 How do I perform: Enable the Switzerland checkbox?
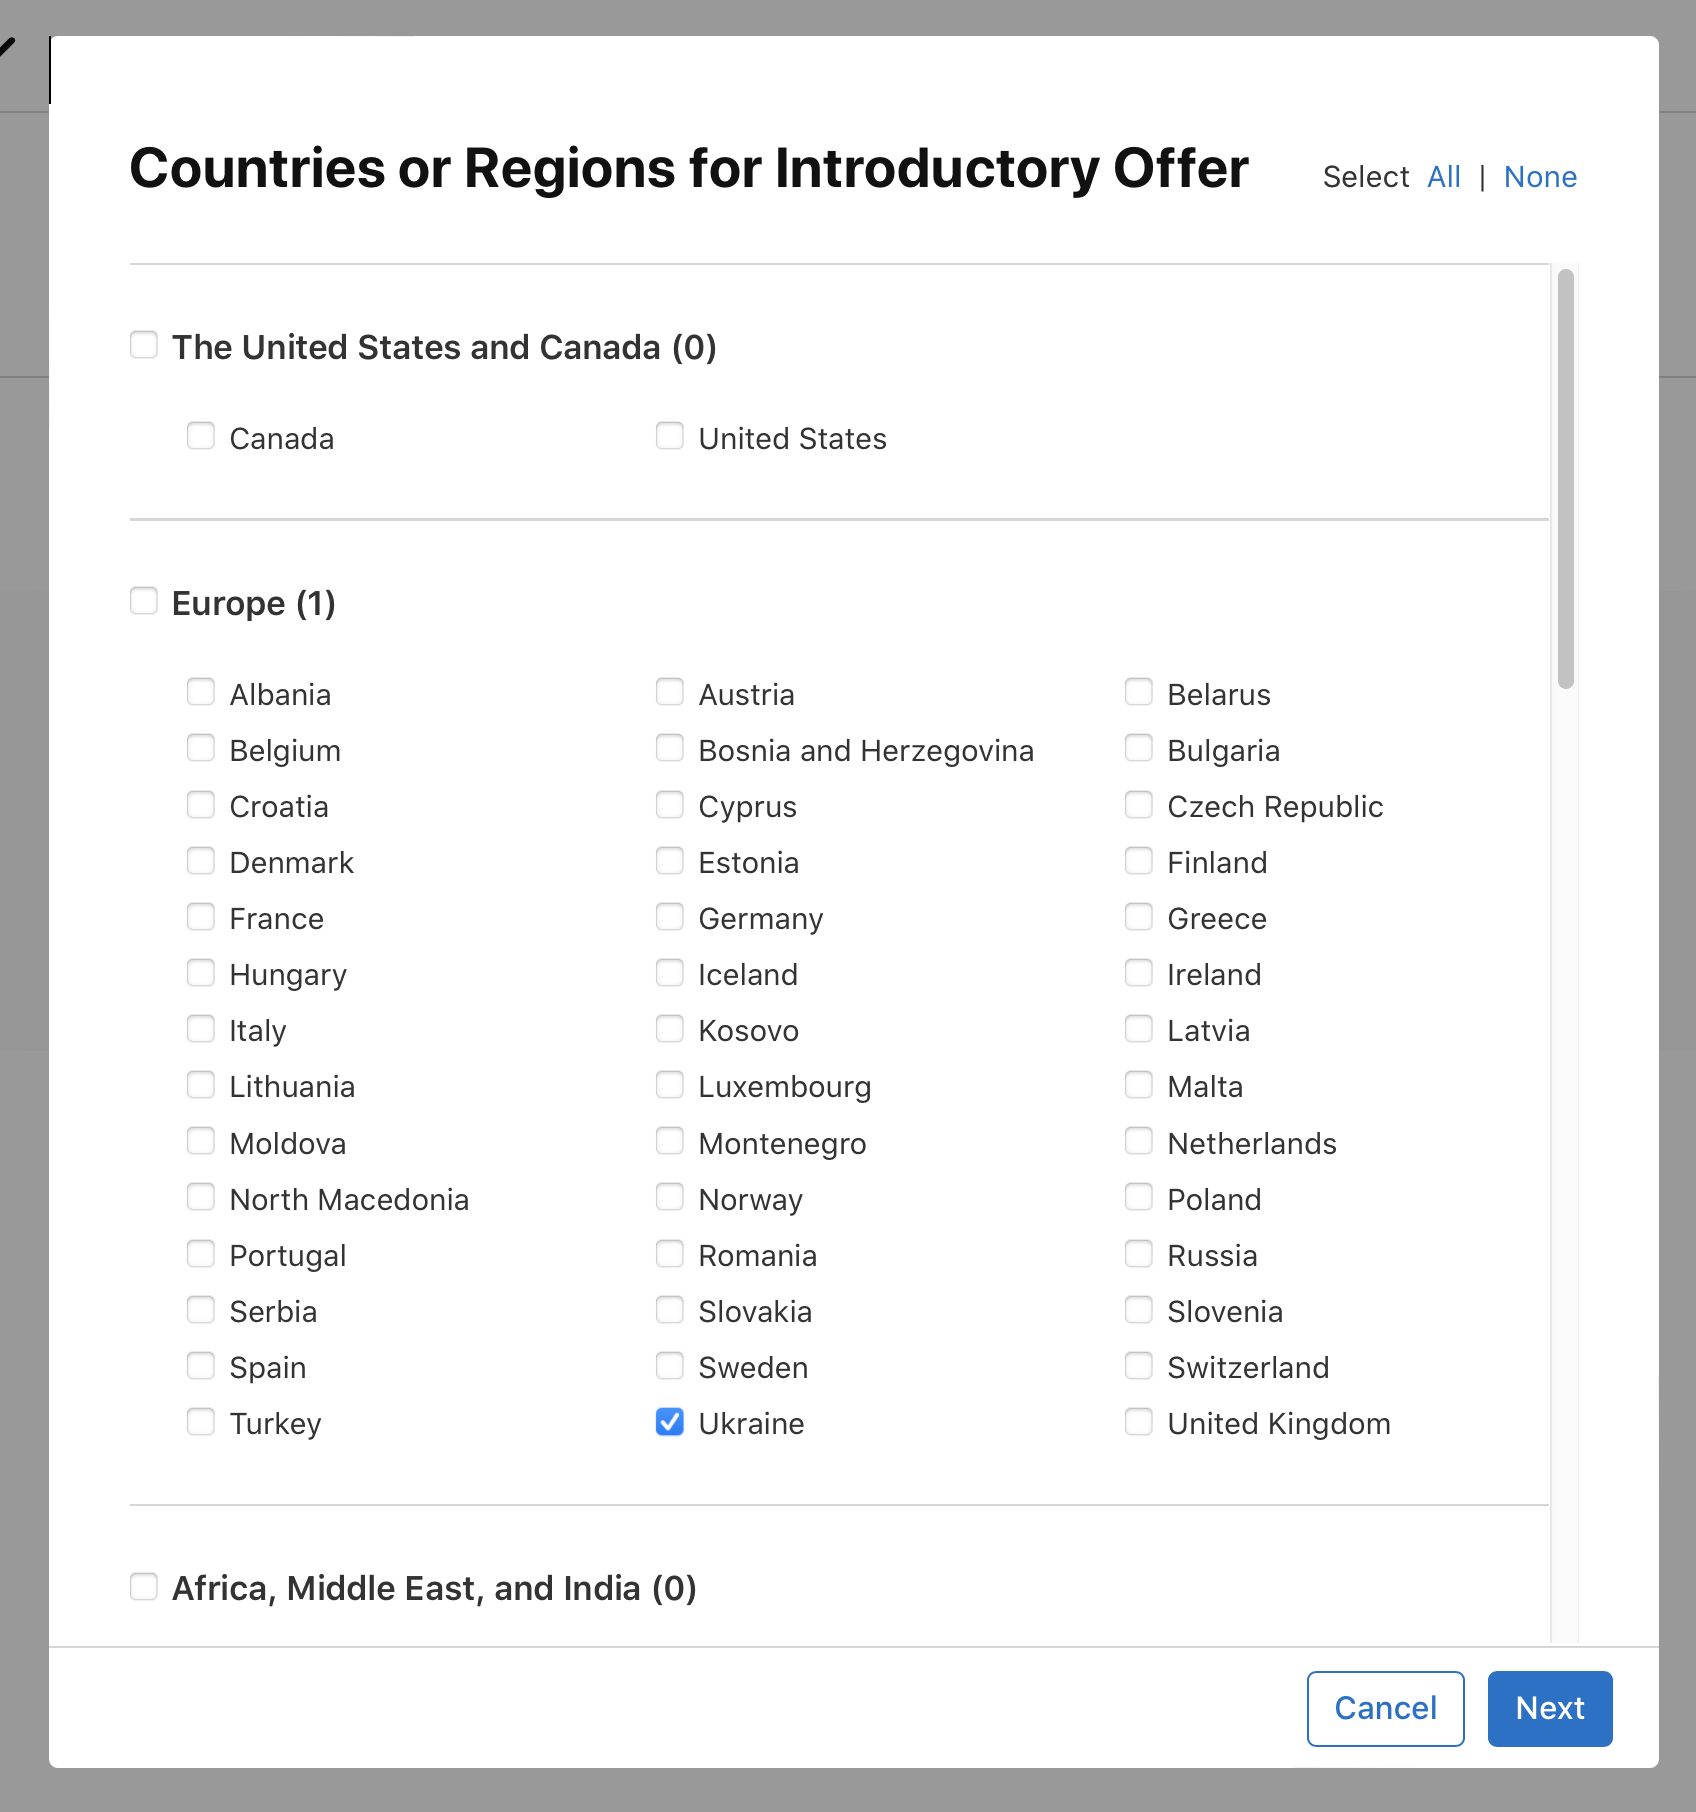[x=1138, y=1365]
